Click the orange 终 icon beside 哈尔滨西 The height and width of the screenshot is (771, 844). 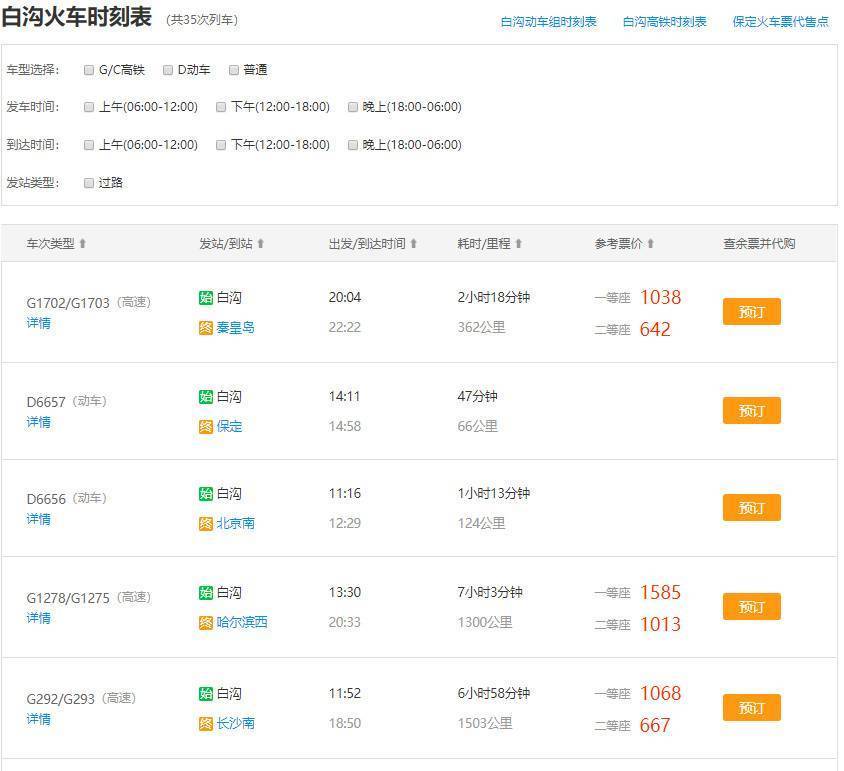[x=206, y=623]
